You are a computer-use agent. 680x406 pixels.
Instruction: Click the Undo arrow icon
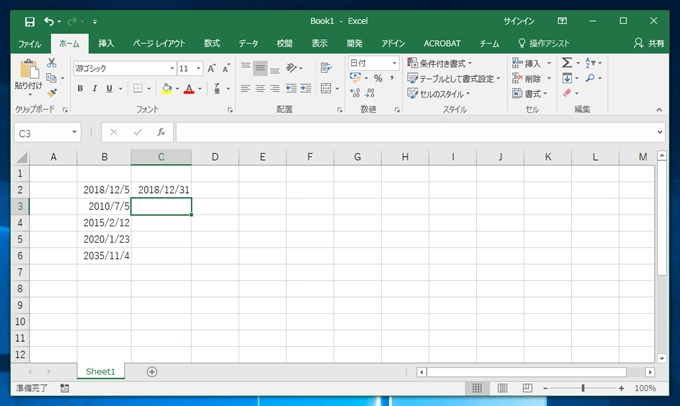click(49, 21)
